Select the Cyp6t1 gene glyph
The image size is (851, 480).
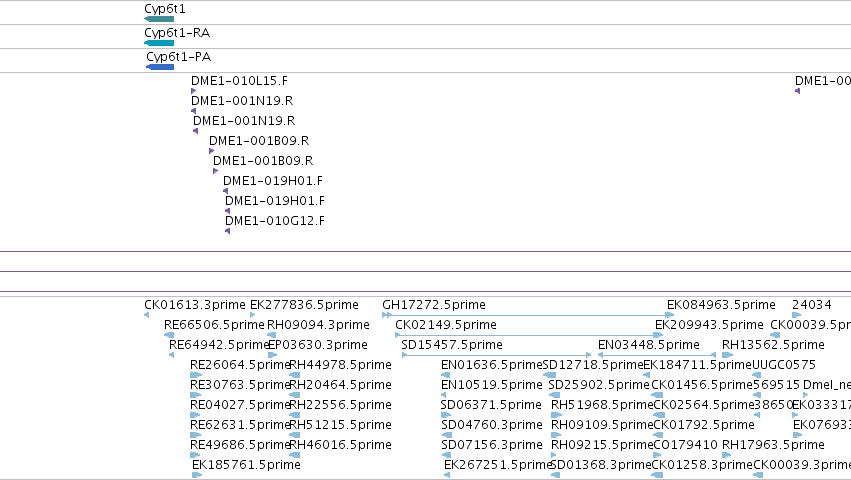[159, 19]
